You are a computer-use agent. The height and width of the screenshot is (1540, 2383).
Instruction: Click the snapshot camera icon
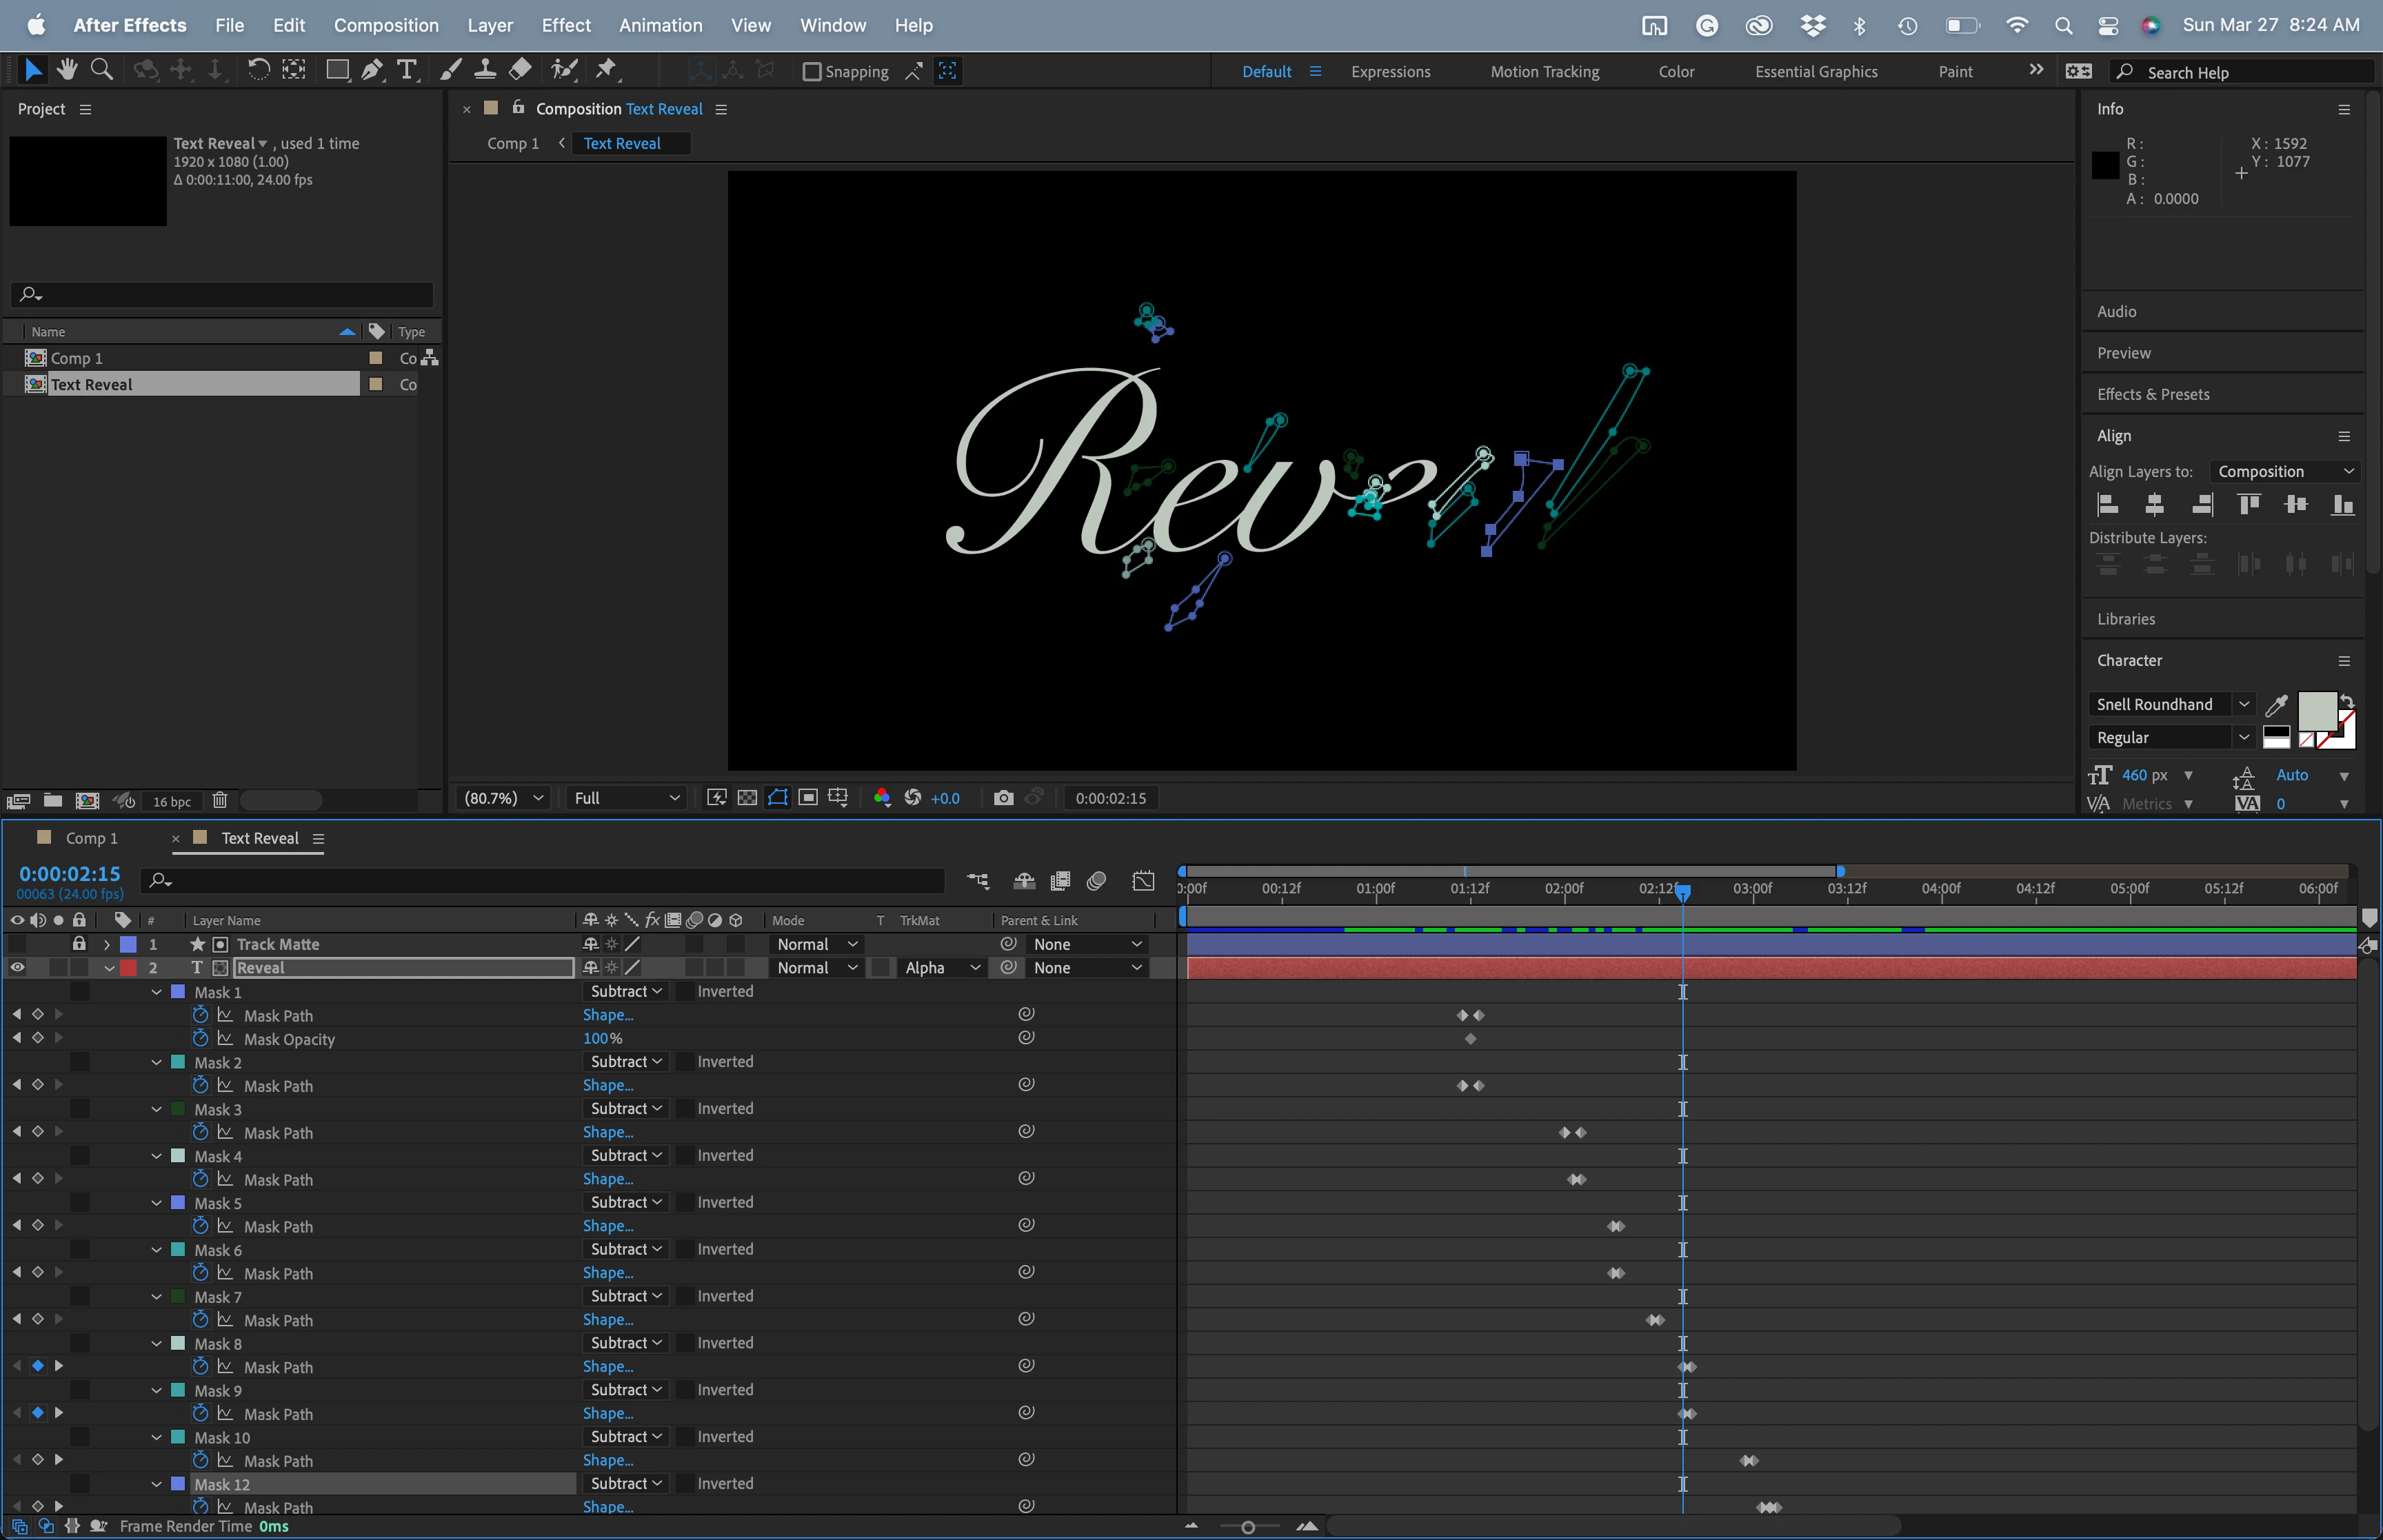[x=1003, y=798]
